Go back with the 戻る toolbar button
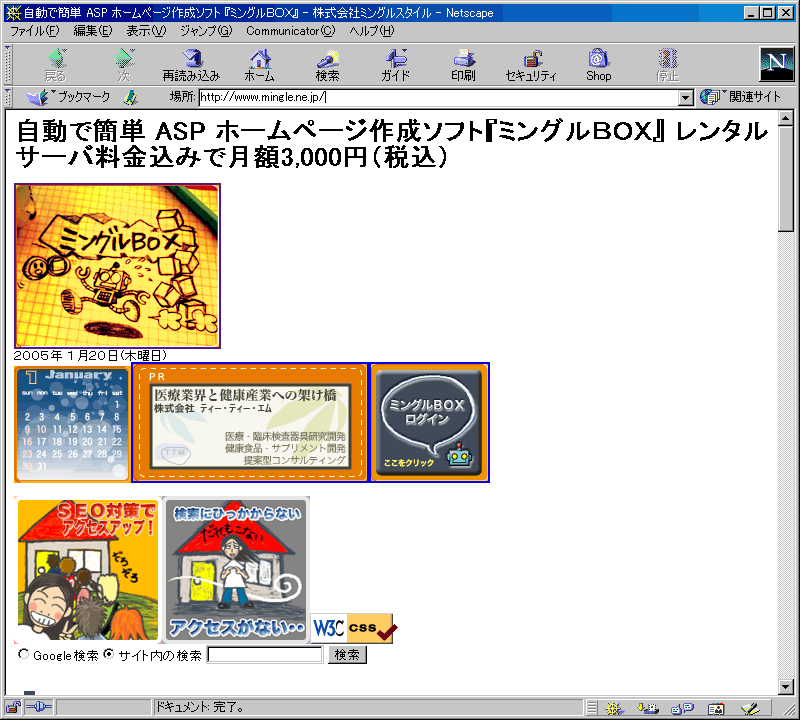 (56, 65)
